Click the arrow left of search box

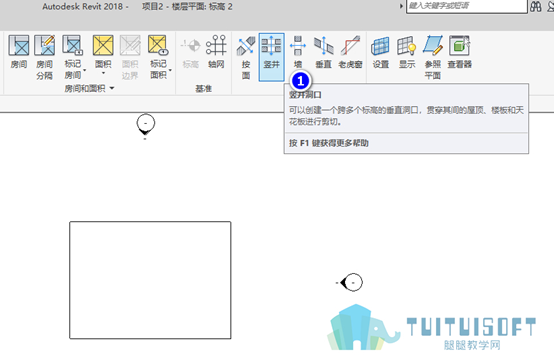401,6
